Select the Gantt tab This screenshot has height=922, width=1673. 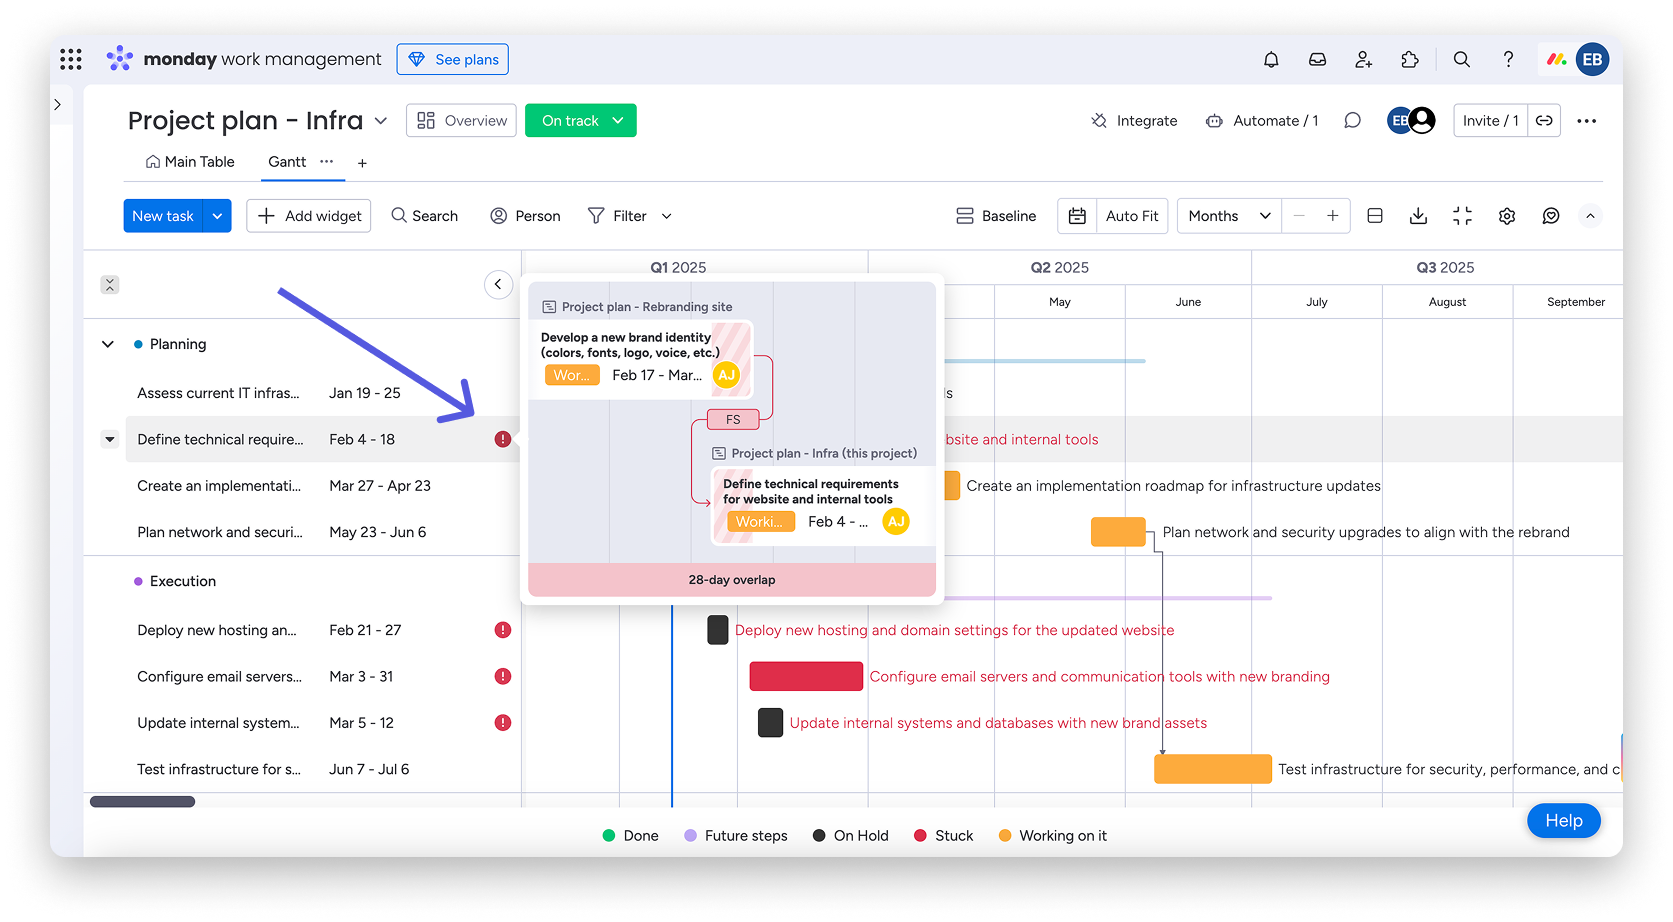tap(287, 162)
